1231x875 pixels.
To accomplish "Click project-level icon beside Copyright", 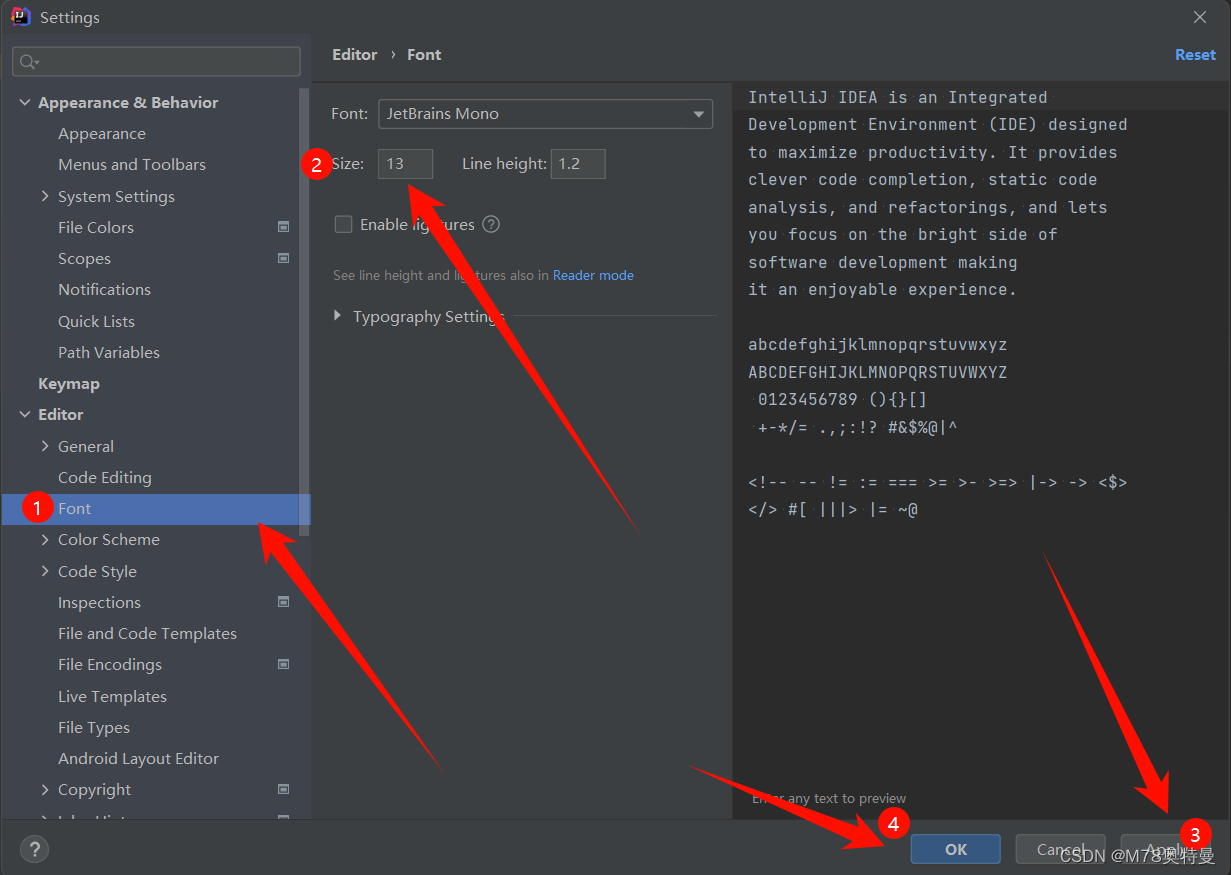I will [x=283, y=789].
